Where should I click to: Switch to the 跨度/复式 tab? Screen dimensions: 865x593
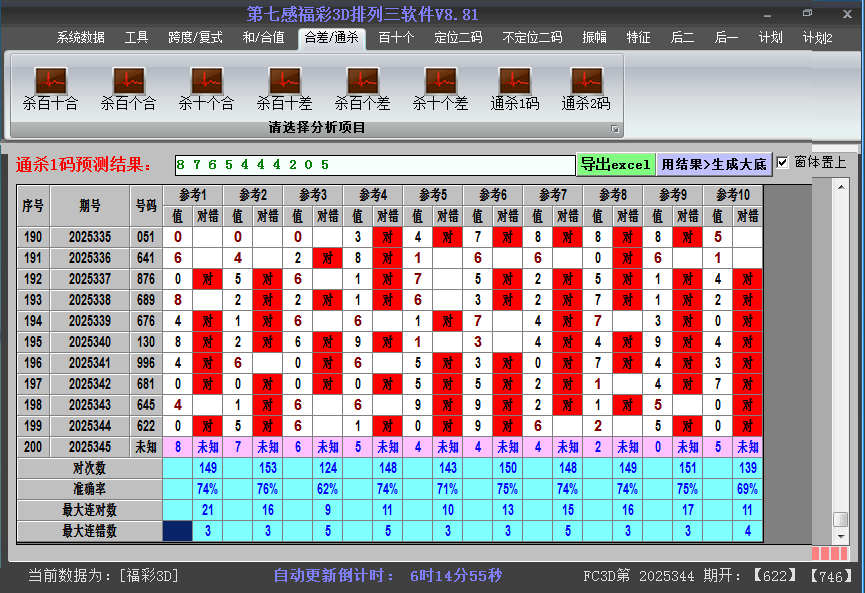tap(195, 38)
